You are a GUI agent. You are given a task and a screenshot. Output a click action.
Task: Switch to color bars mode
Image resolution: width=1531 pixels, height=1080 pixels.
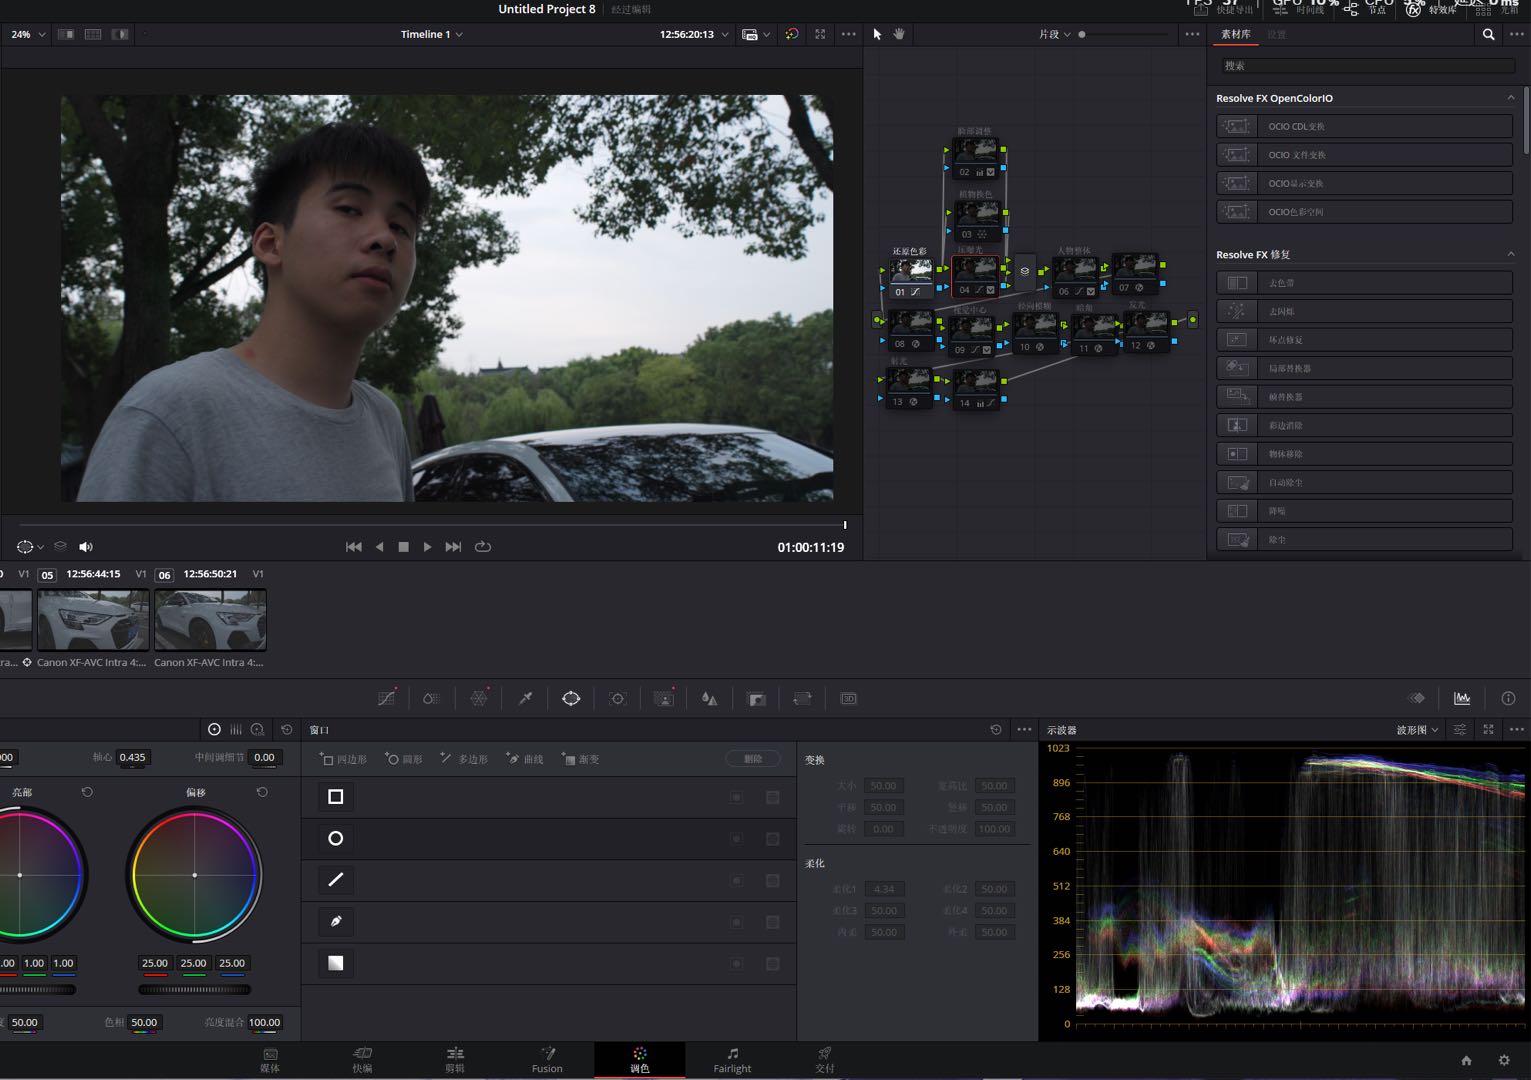pyautogui.click(x=236, y=730)
